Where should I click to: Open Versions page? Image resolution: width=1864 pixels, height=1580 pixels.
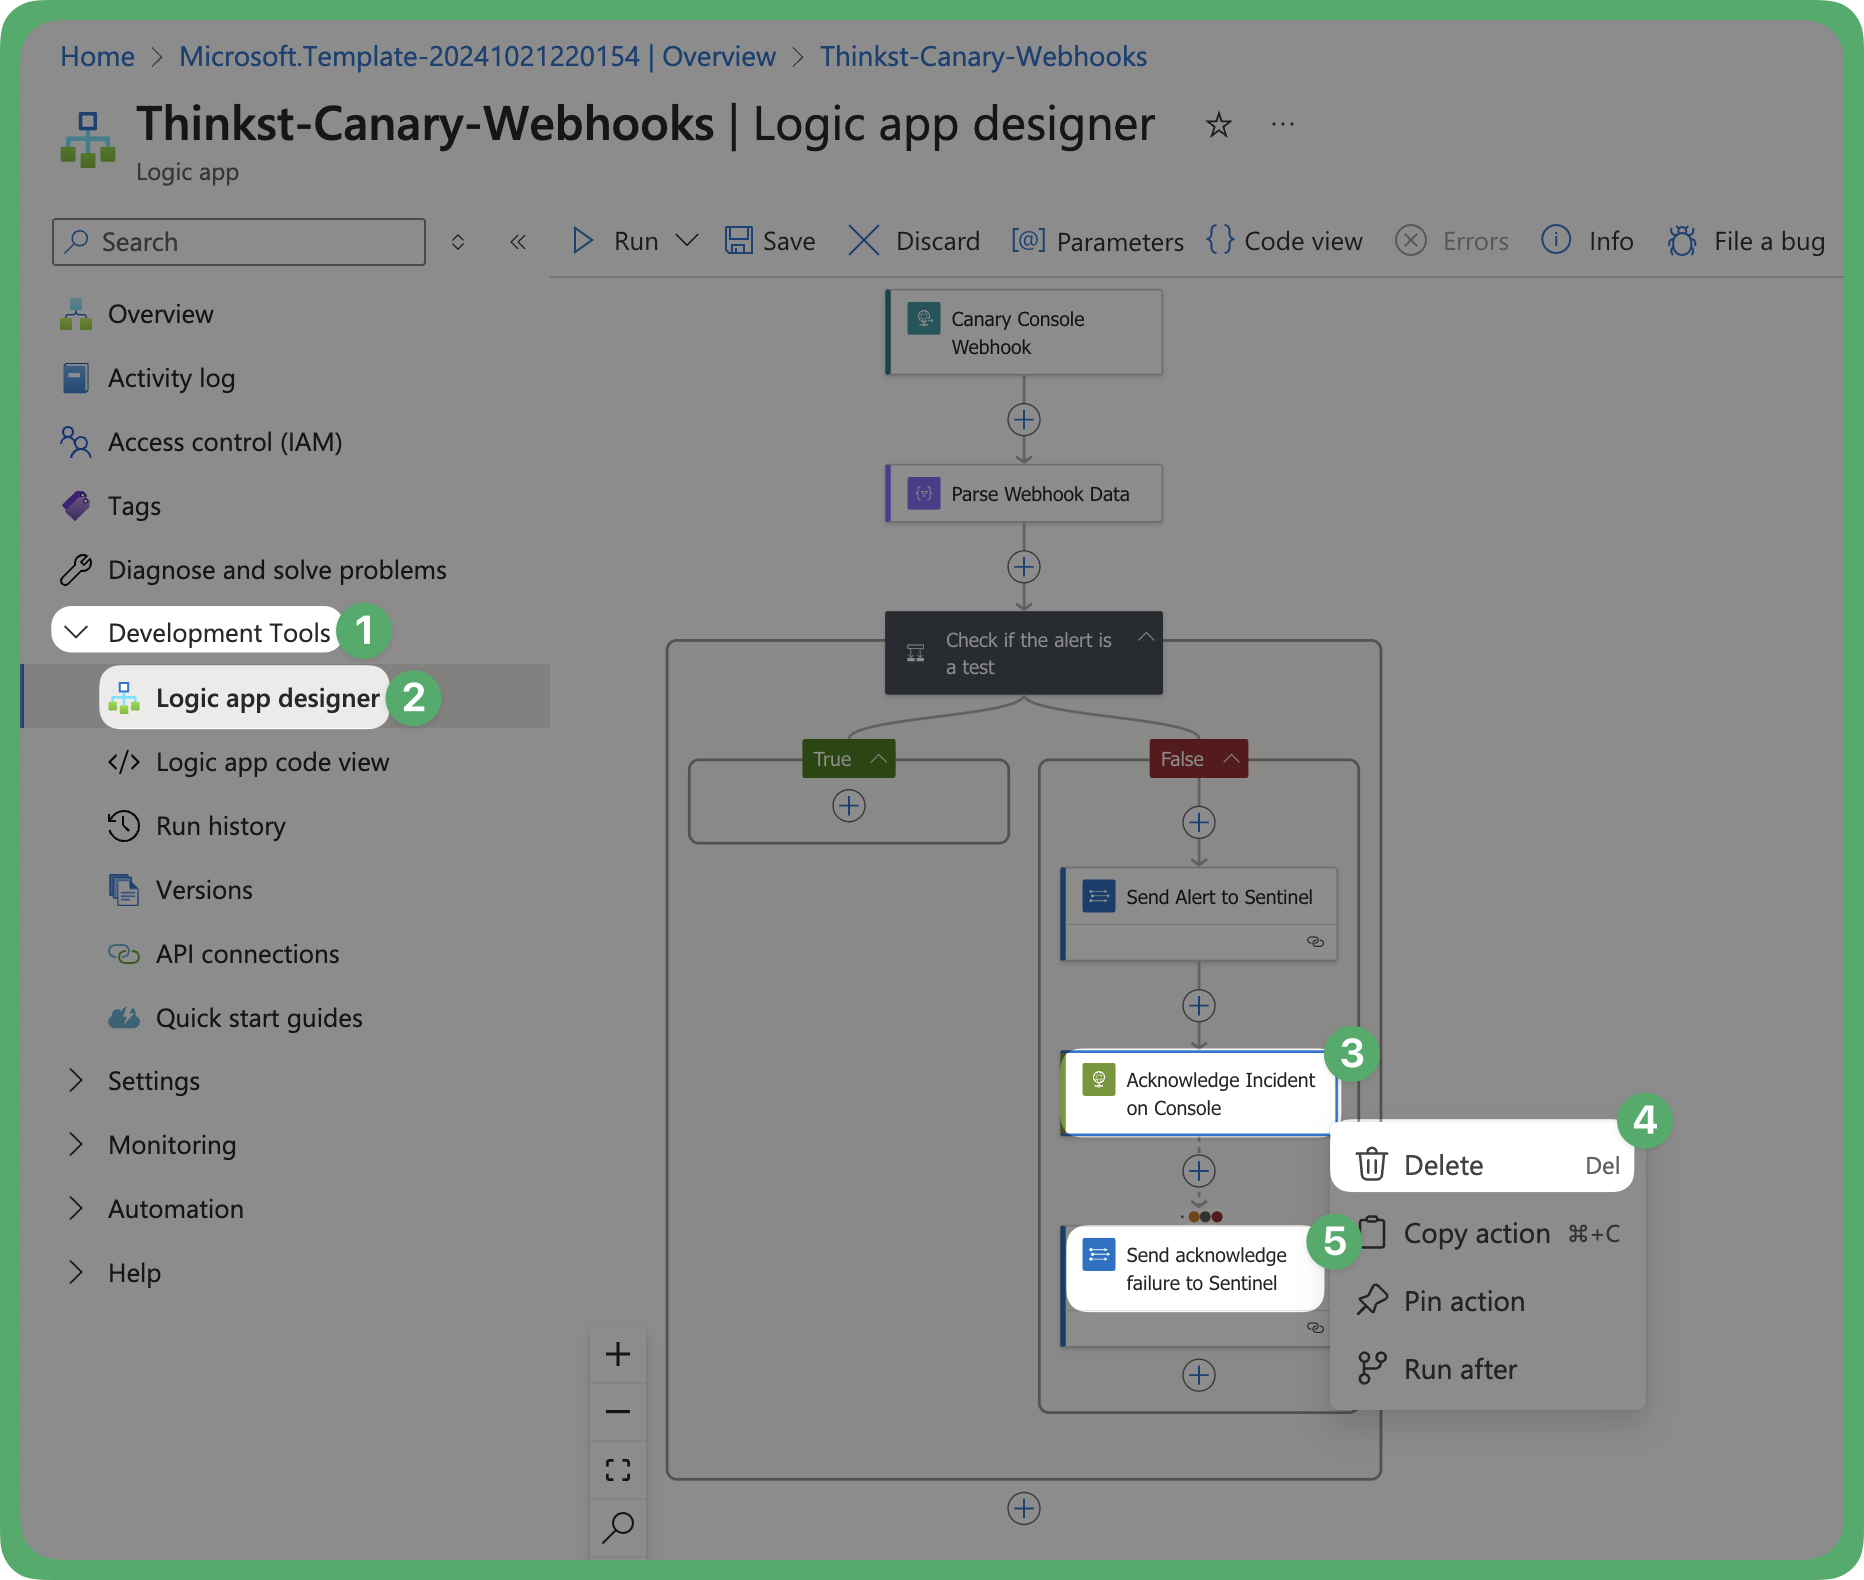click(204, 890)
